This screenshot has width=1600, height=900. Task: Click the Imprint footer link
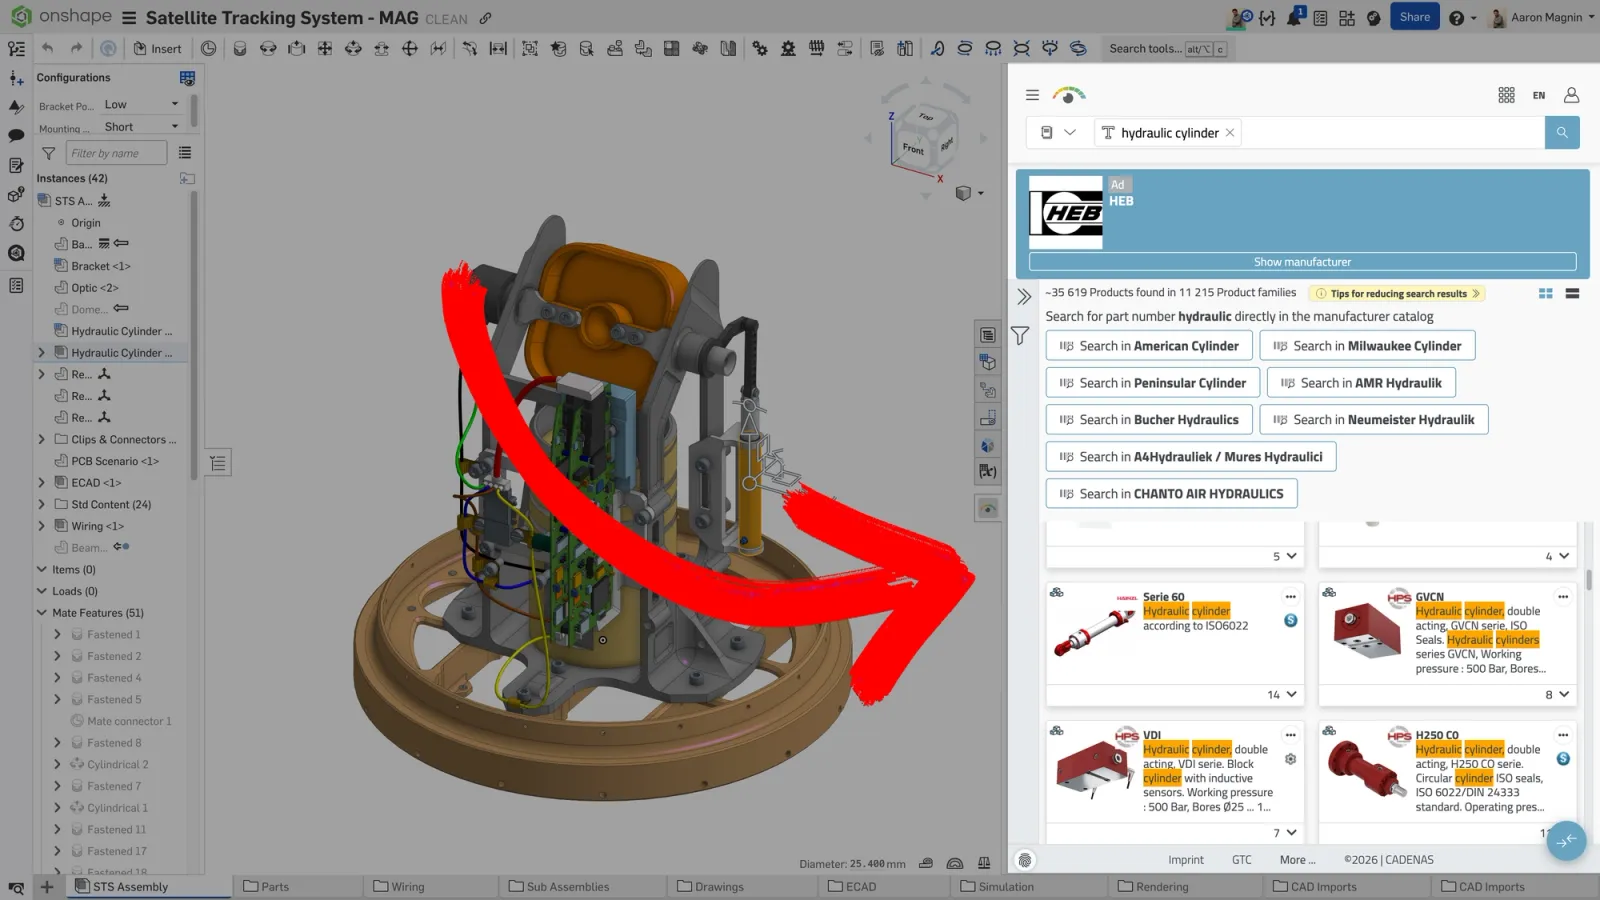point(1185,860)
